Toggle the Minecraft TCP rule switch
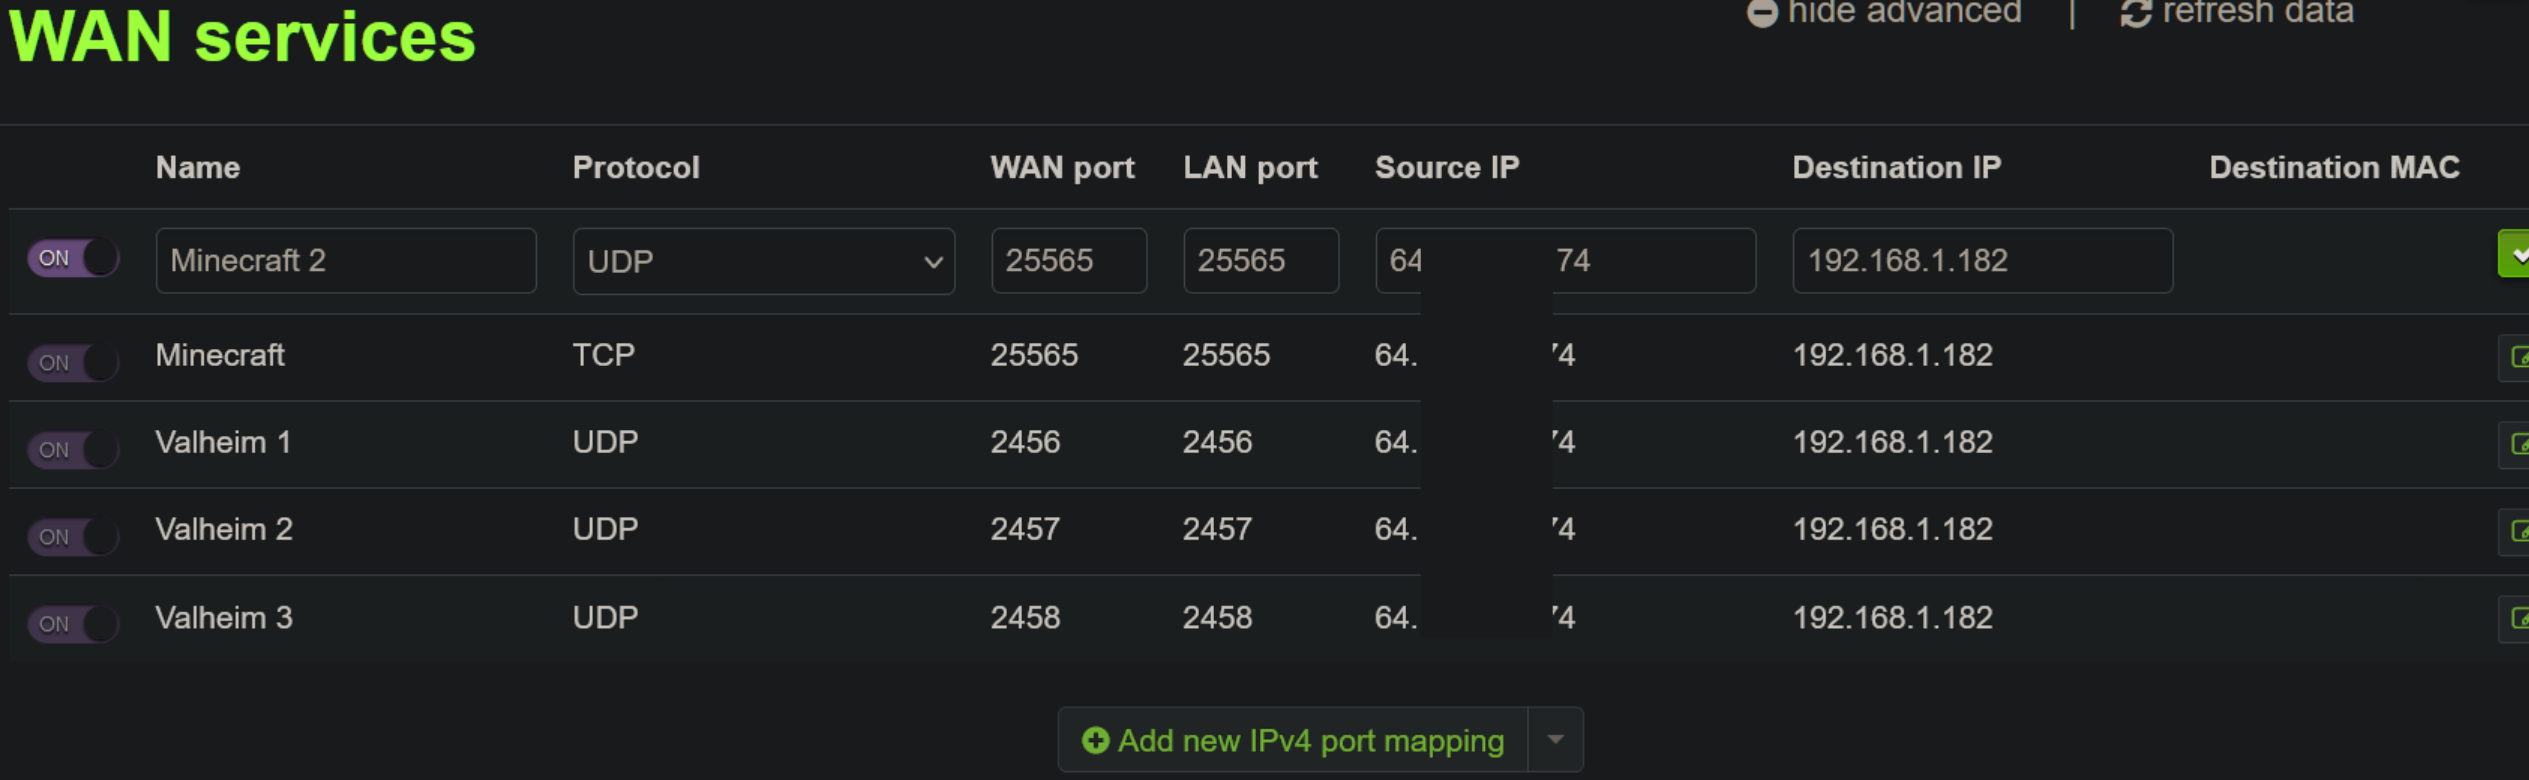2529x780 pixels. coord(73,362)
